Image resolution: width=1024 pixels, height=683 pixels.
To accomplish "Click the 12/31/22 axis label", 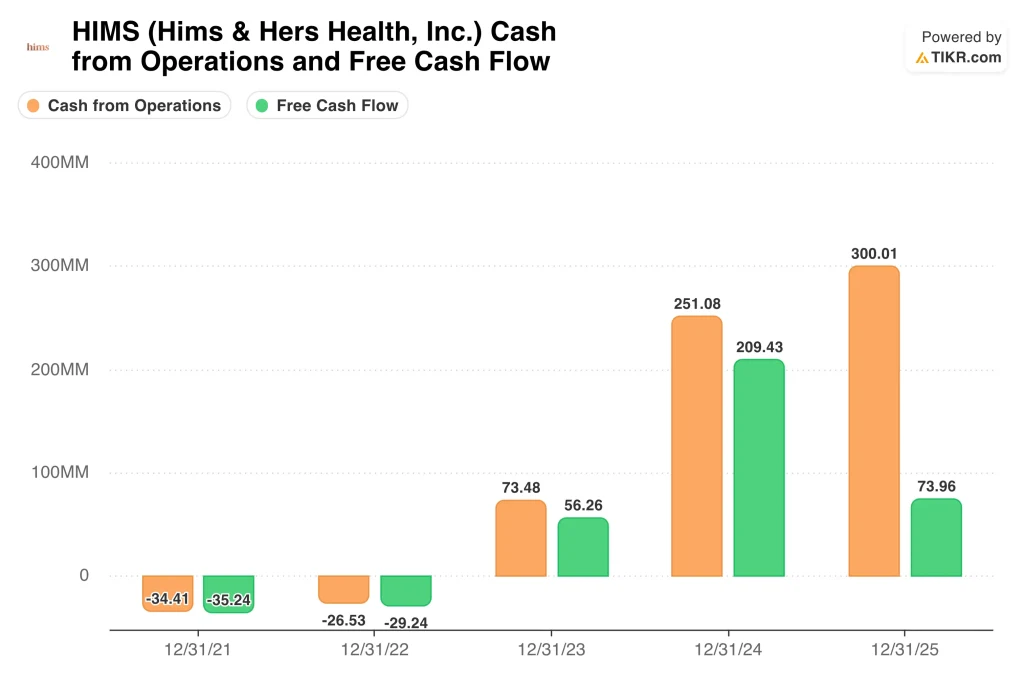I will click(x=374, y=650).
